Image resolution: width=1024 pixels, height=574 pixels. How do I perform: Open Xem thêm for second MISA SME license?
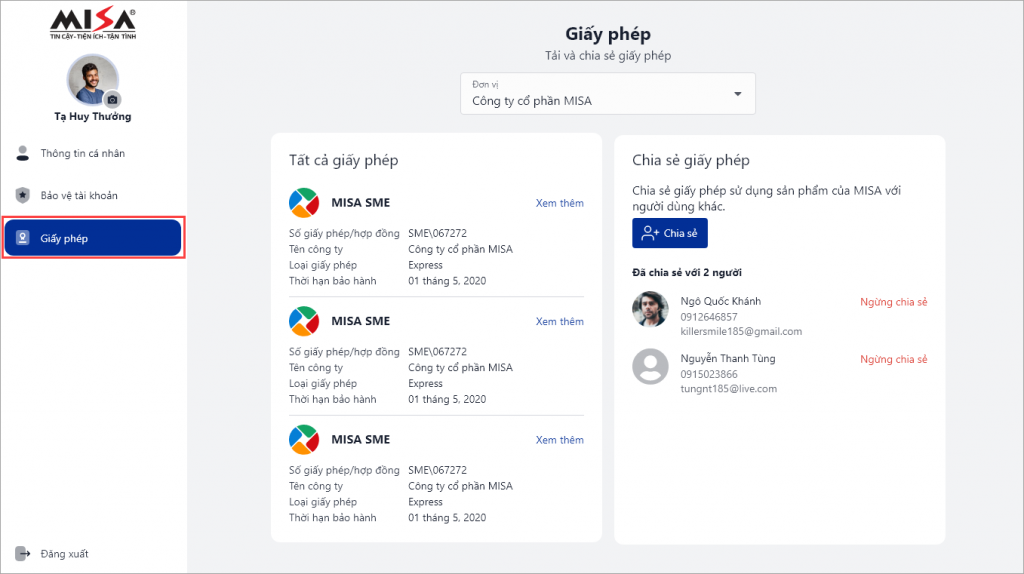pyautogui.click(x=560, y=321)
